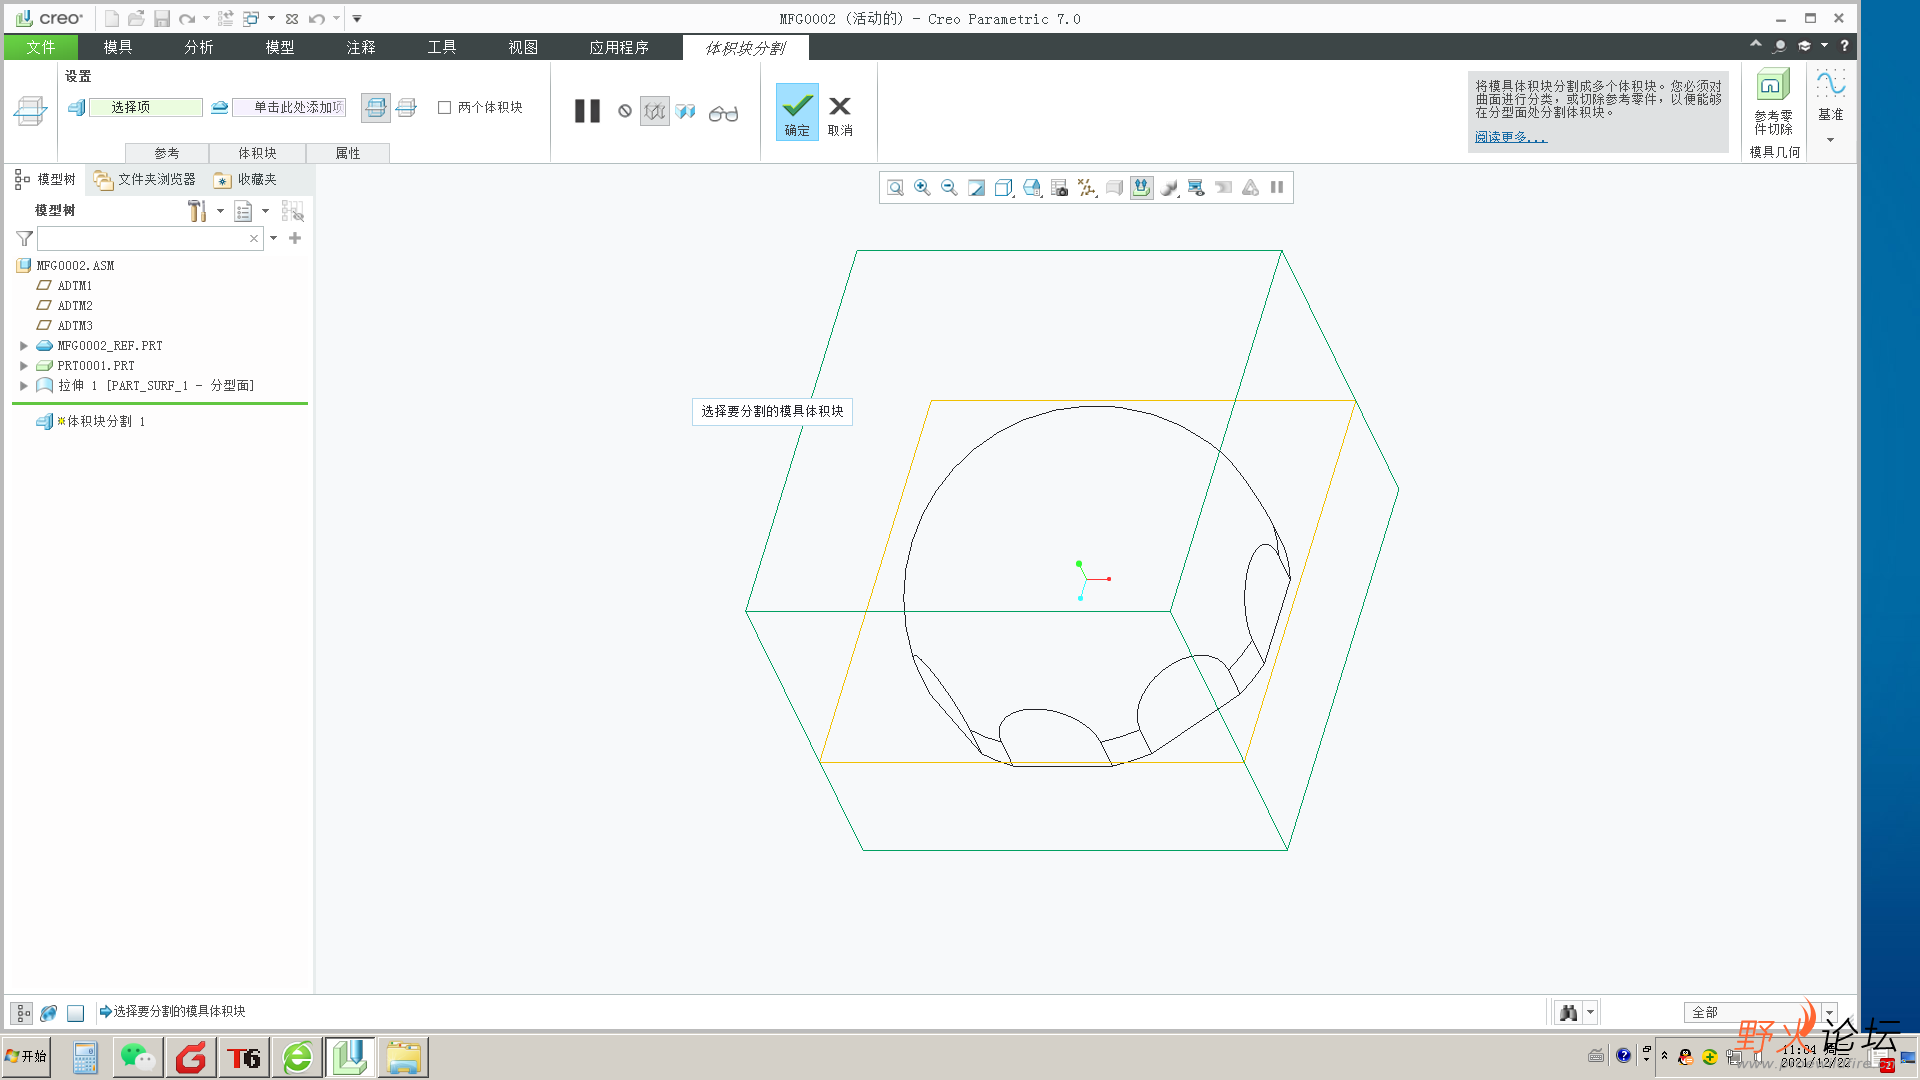Expand MFG0002_REF.PRT tree node

click(24, 346)
